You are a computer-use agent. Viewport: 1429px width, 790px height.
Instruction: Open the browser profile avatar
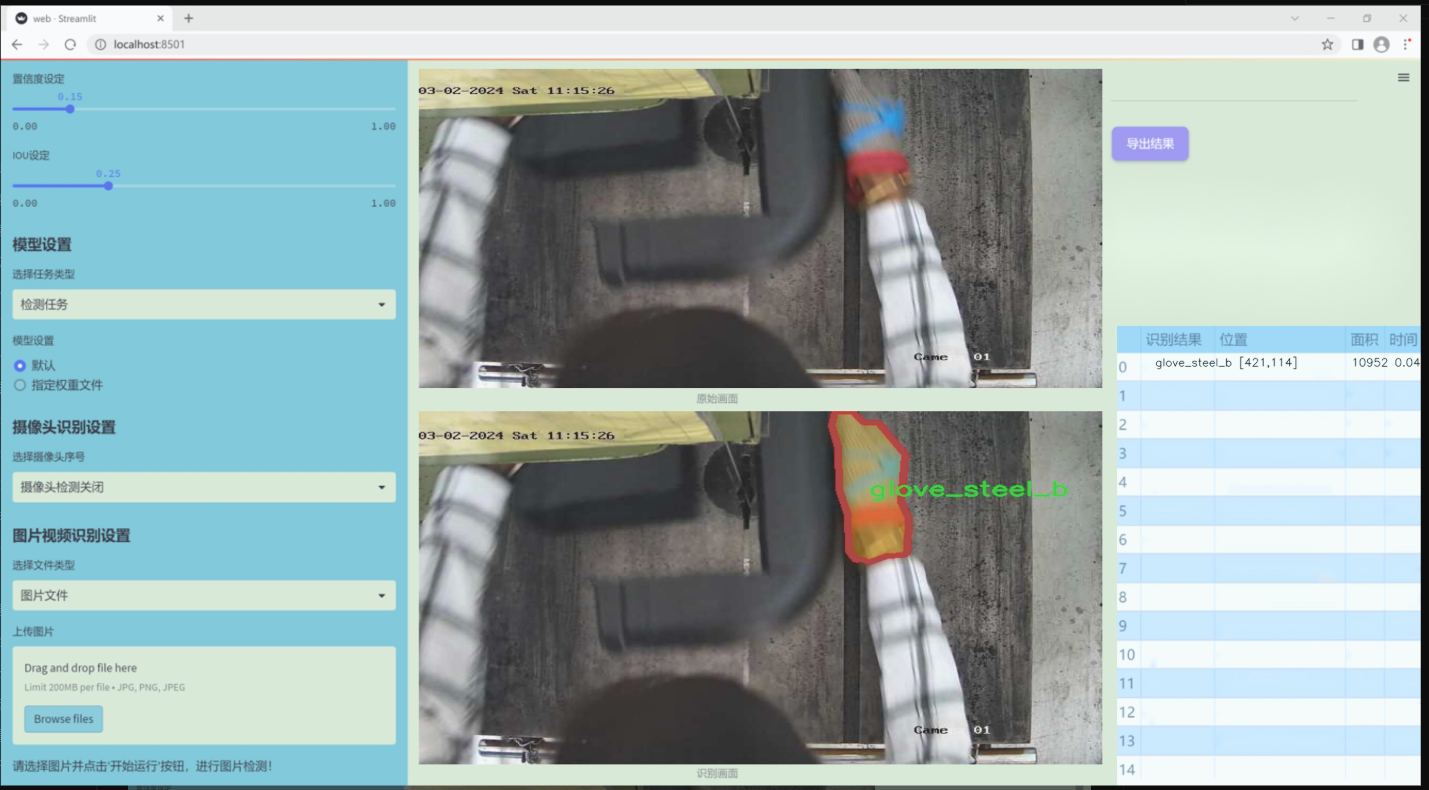click(x=1381, y=44)
